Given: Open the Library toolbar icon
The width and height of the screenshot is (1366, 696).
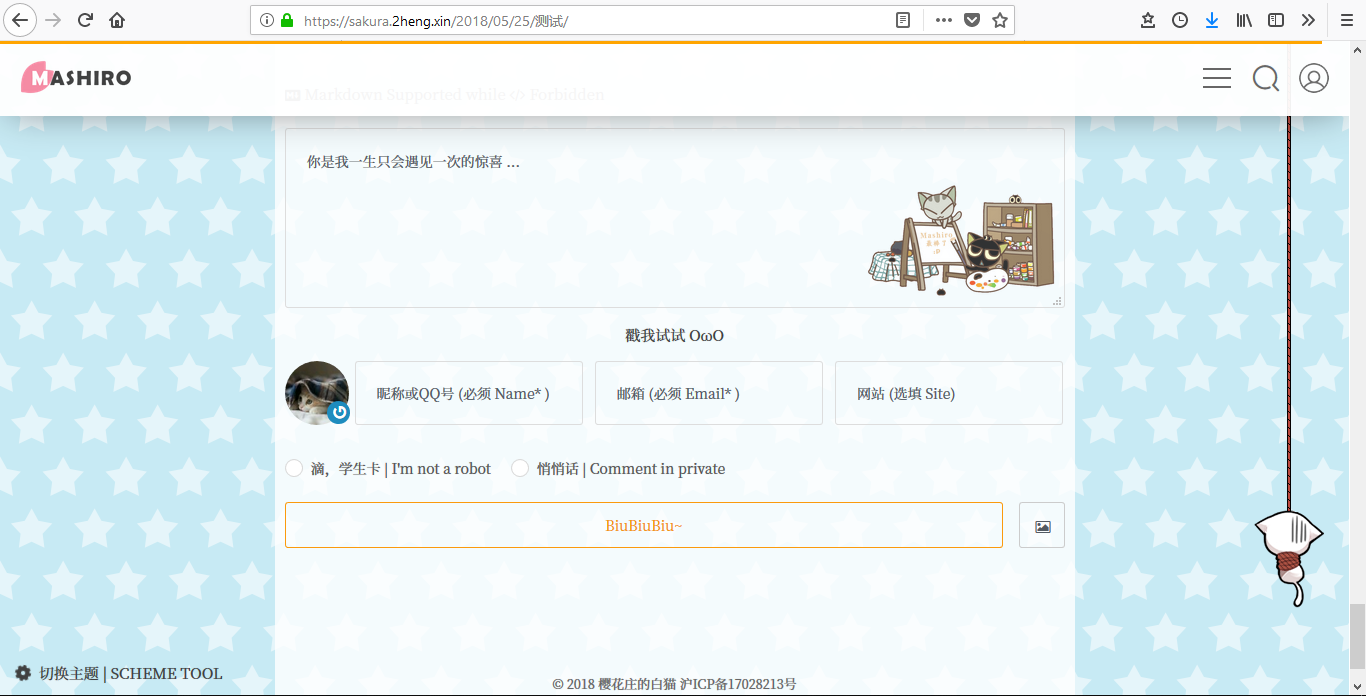Looking at the screenshot, I should tap(1244, 20).
